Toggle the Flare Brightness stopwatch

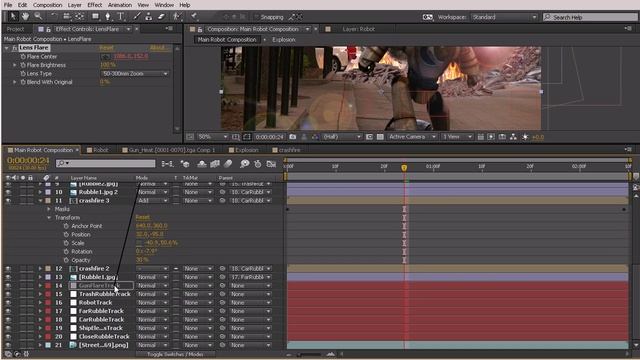(23, 65)
